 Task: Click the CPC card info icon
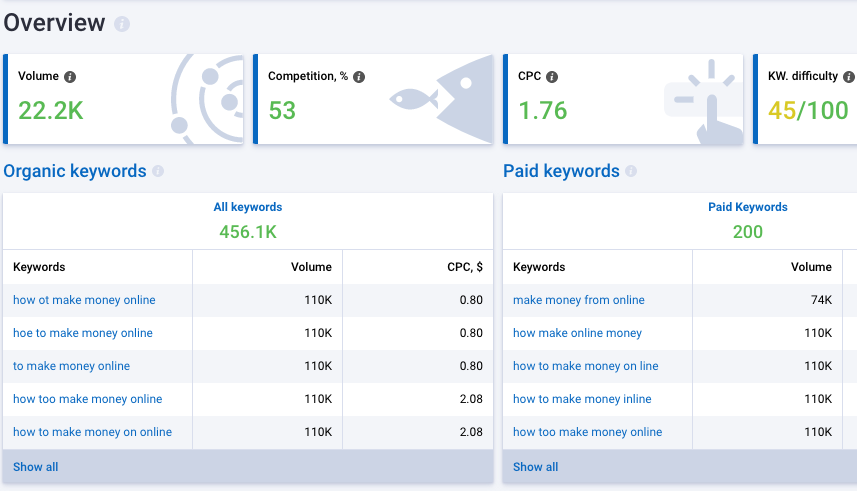[x=552, y=77]
